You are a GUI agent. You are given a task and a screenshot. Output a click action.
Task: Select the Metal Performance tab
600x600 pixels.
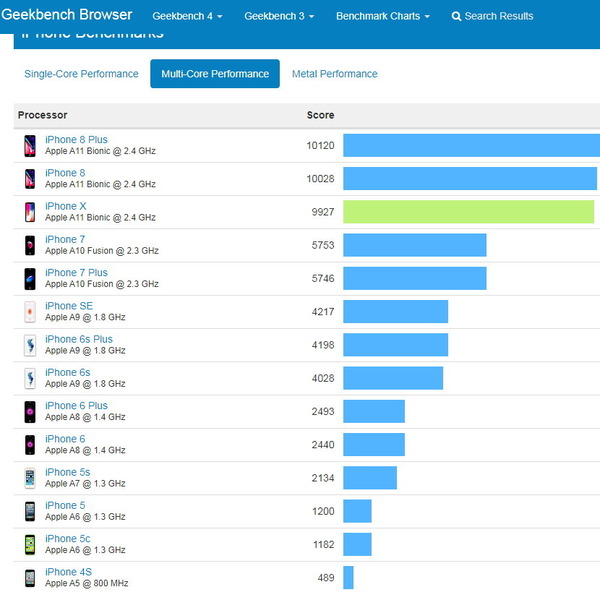[334, 74]
